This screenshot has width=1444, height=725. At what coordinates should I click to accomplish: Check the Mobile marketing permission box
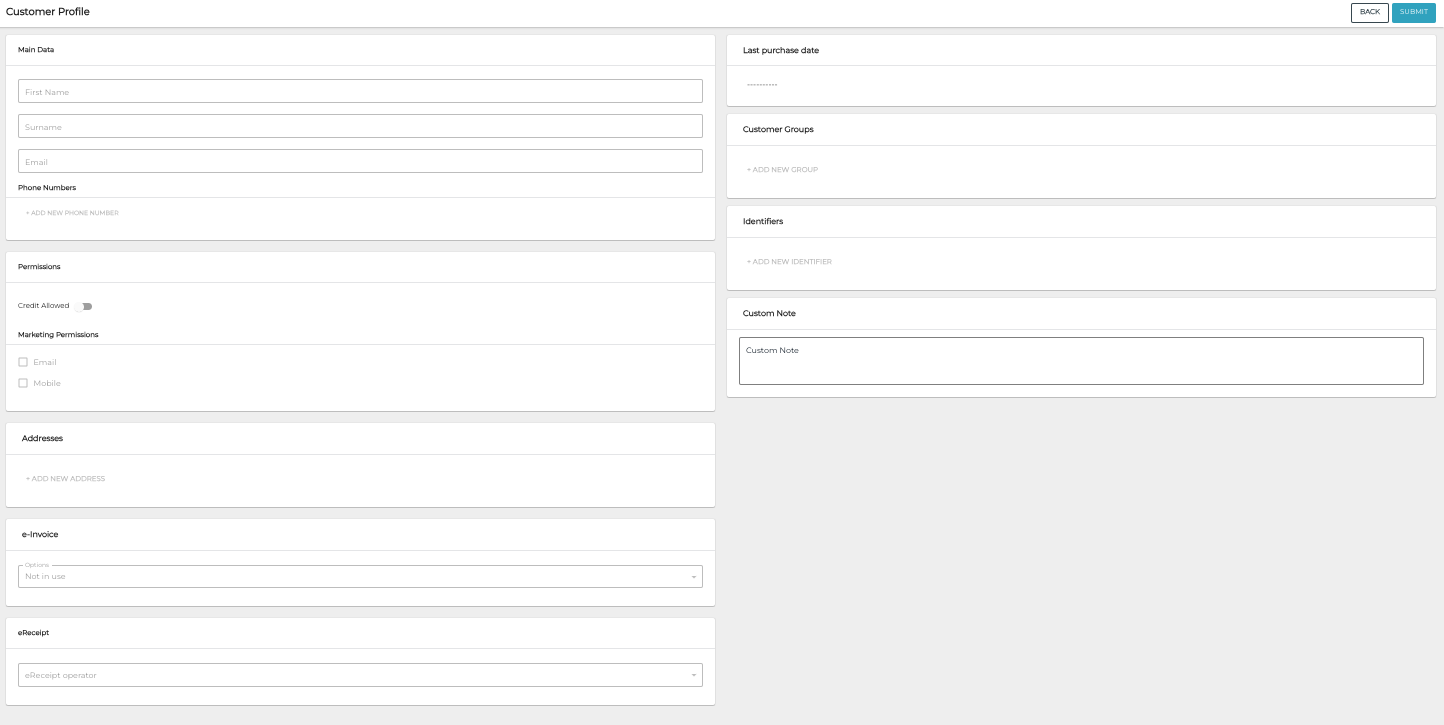point(23,383)
